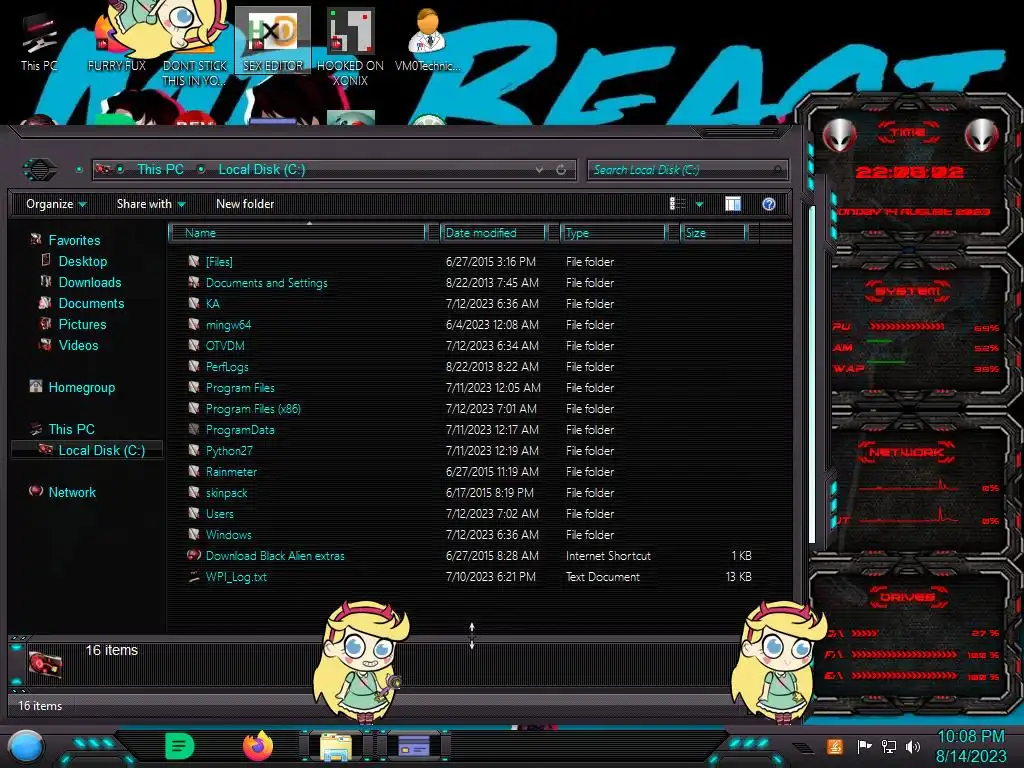Select Desktop in the navigation pane
Screen dimensions: 1024x768
pyautogui.click(x=82, y=261)
